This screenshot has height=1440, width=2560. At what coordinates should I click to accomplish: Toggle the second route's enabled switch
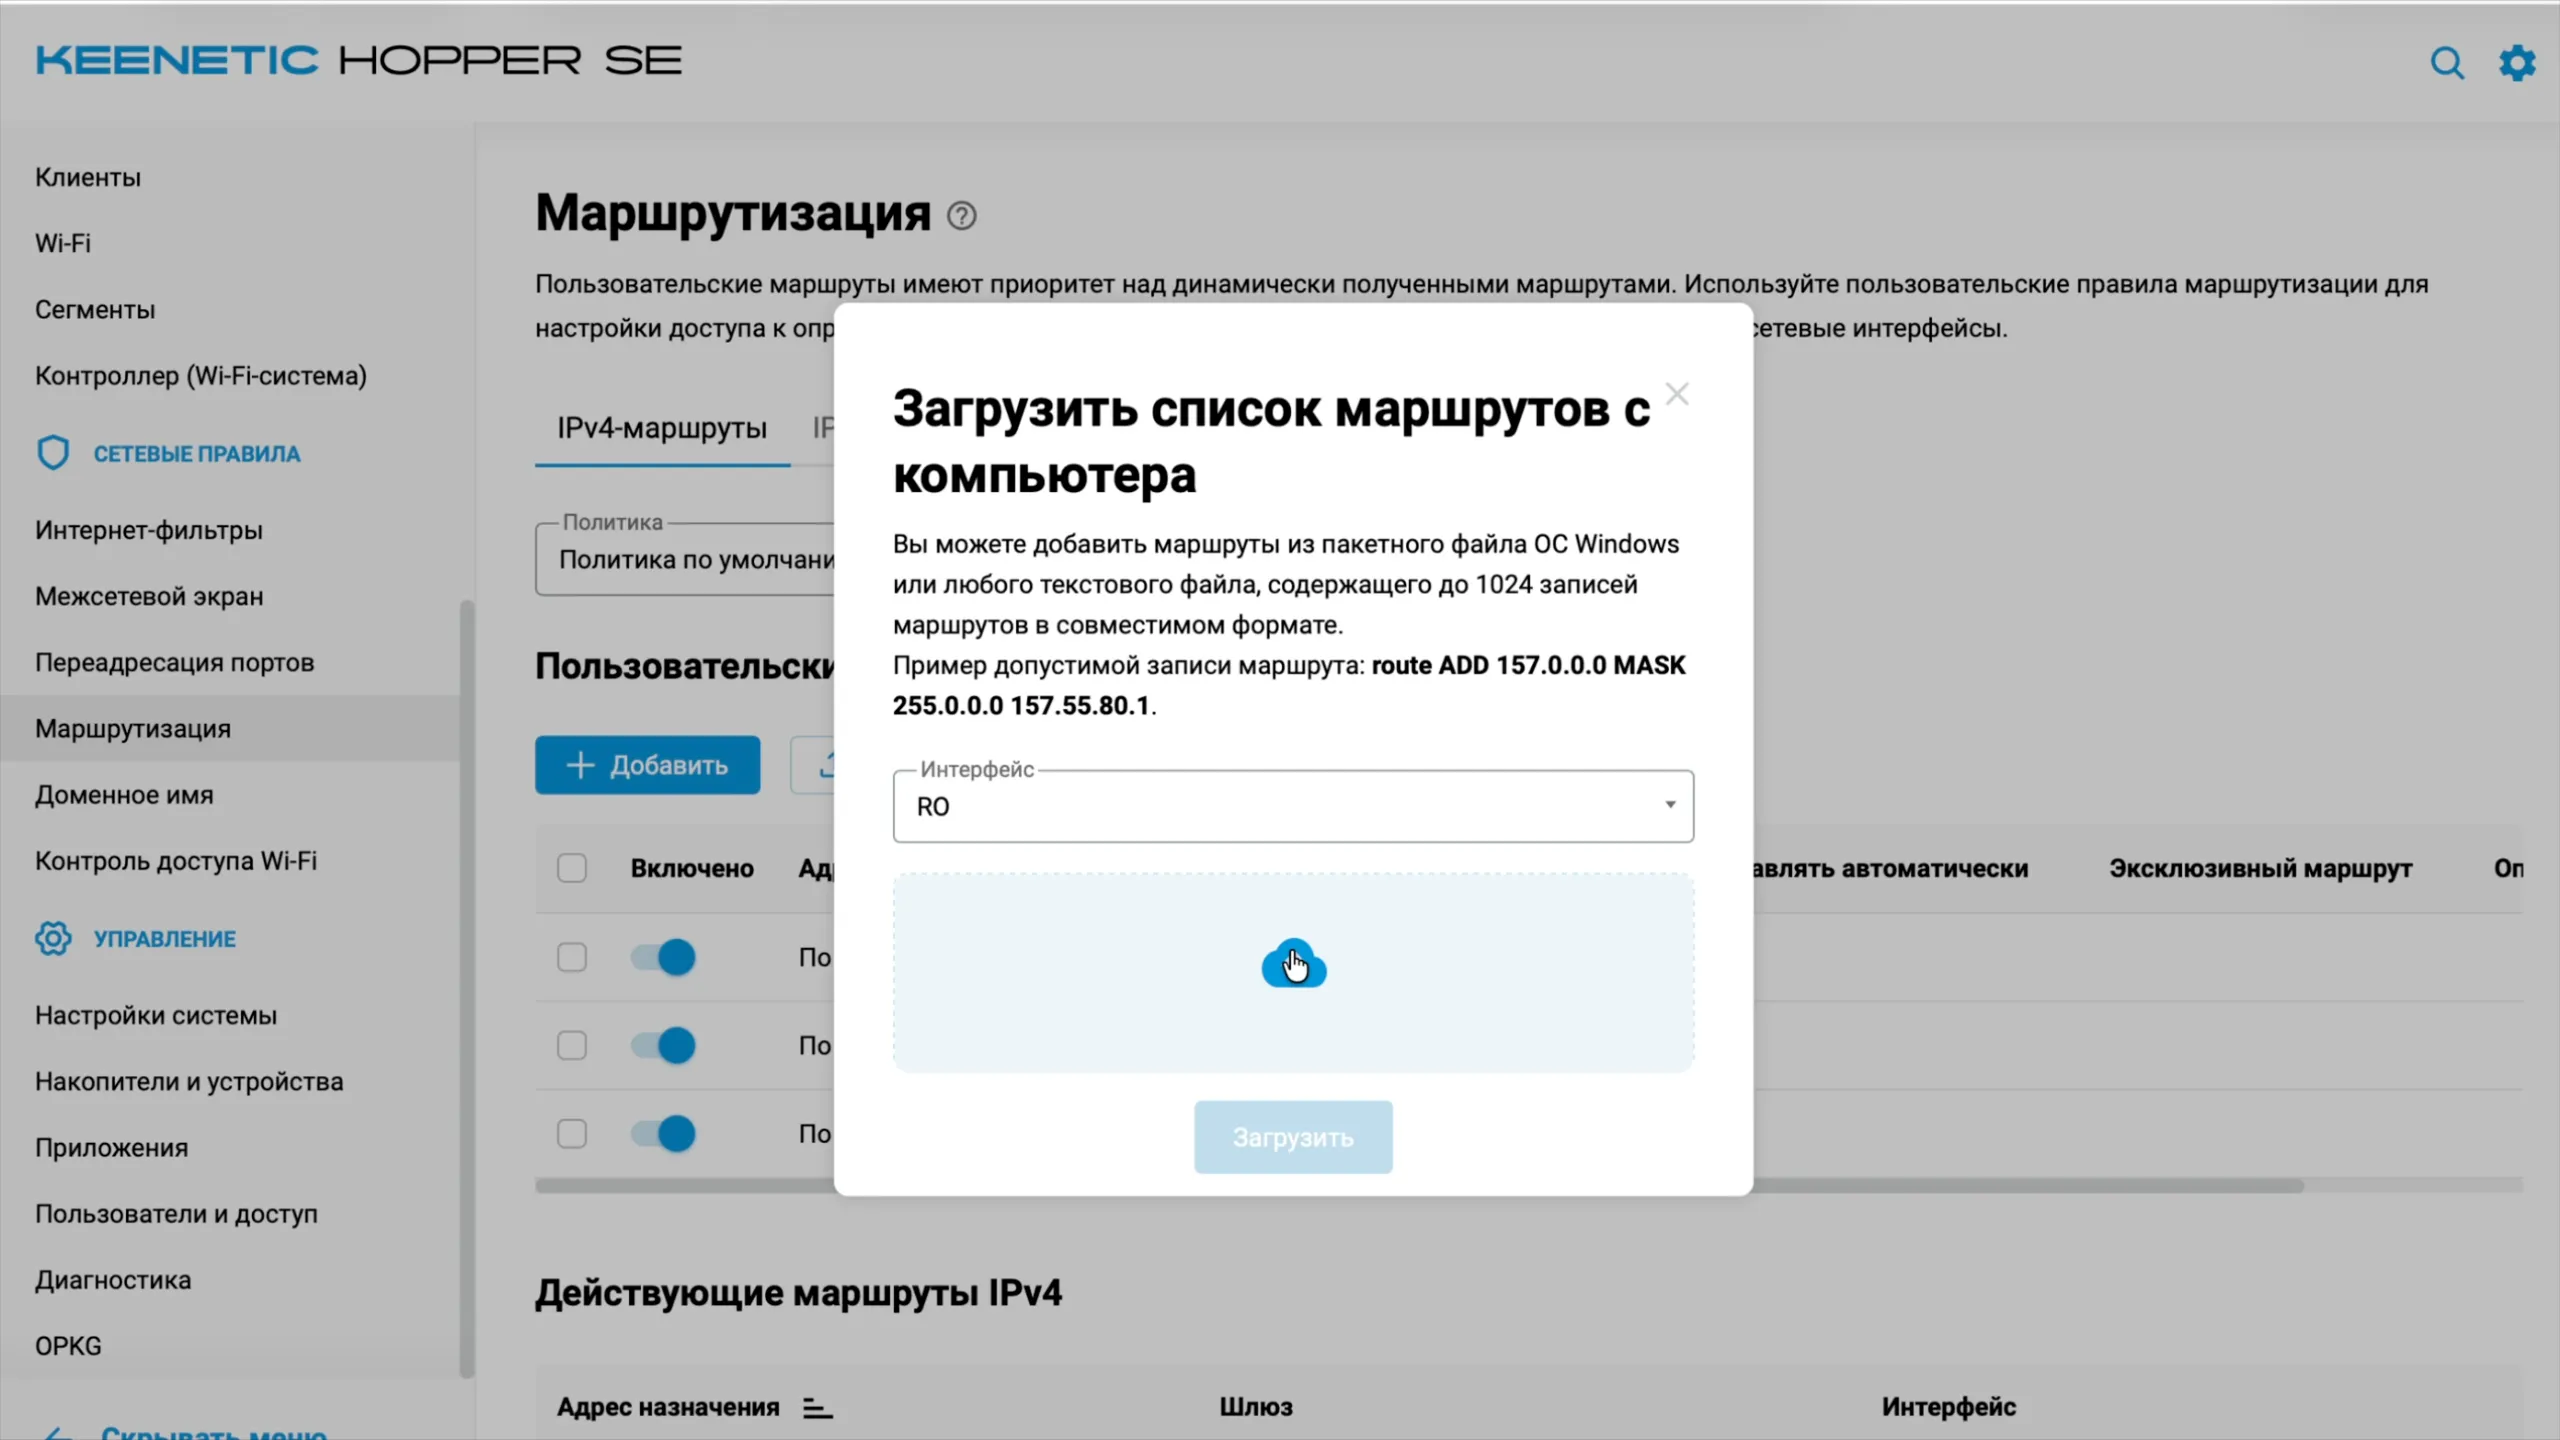pos(663,1046)
